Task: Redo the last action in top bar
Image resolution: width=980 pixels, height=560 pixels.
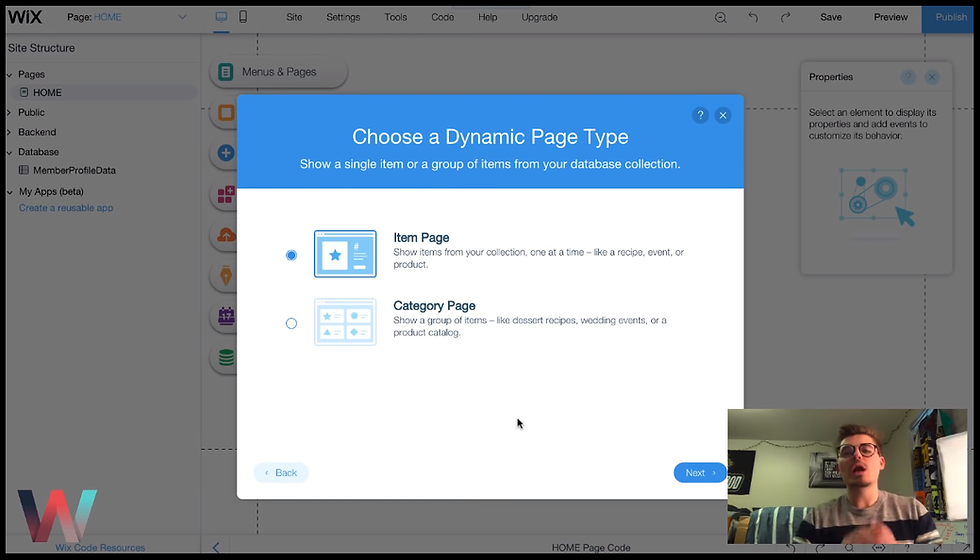Action: [x=786, y=18]
